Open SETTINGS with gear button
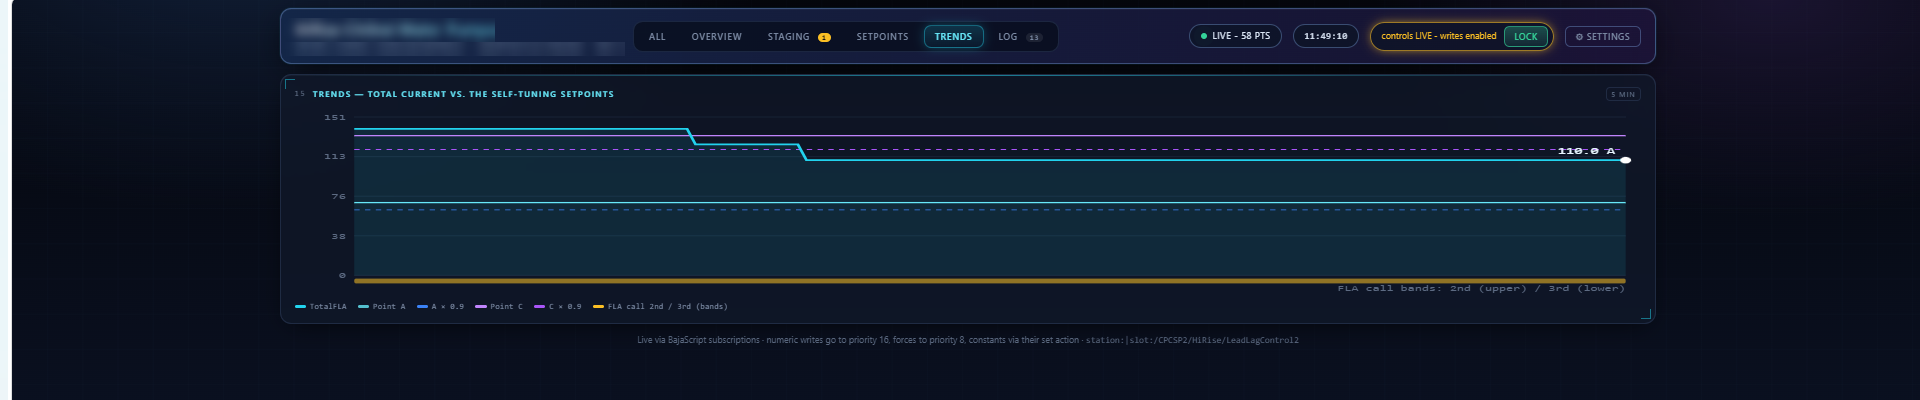This screenshot has height=400, width=1920. pyautogui.click(x=1602, y=37)
